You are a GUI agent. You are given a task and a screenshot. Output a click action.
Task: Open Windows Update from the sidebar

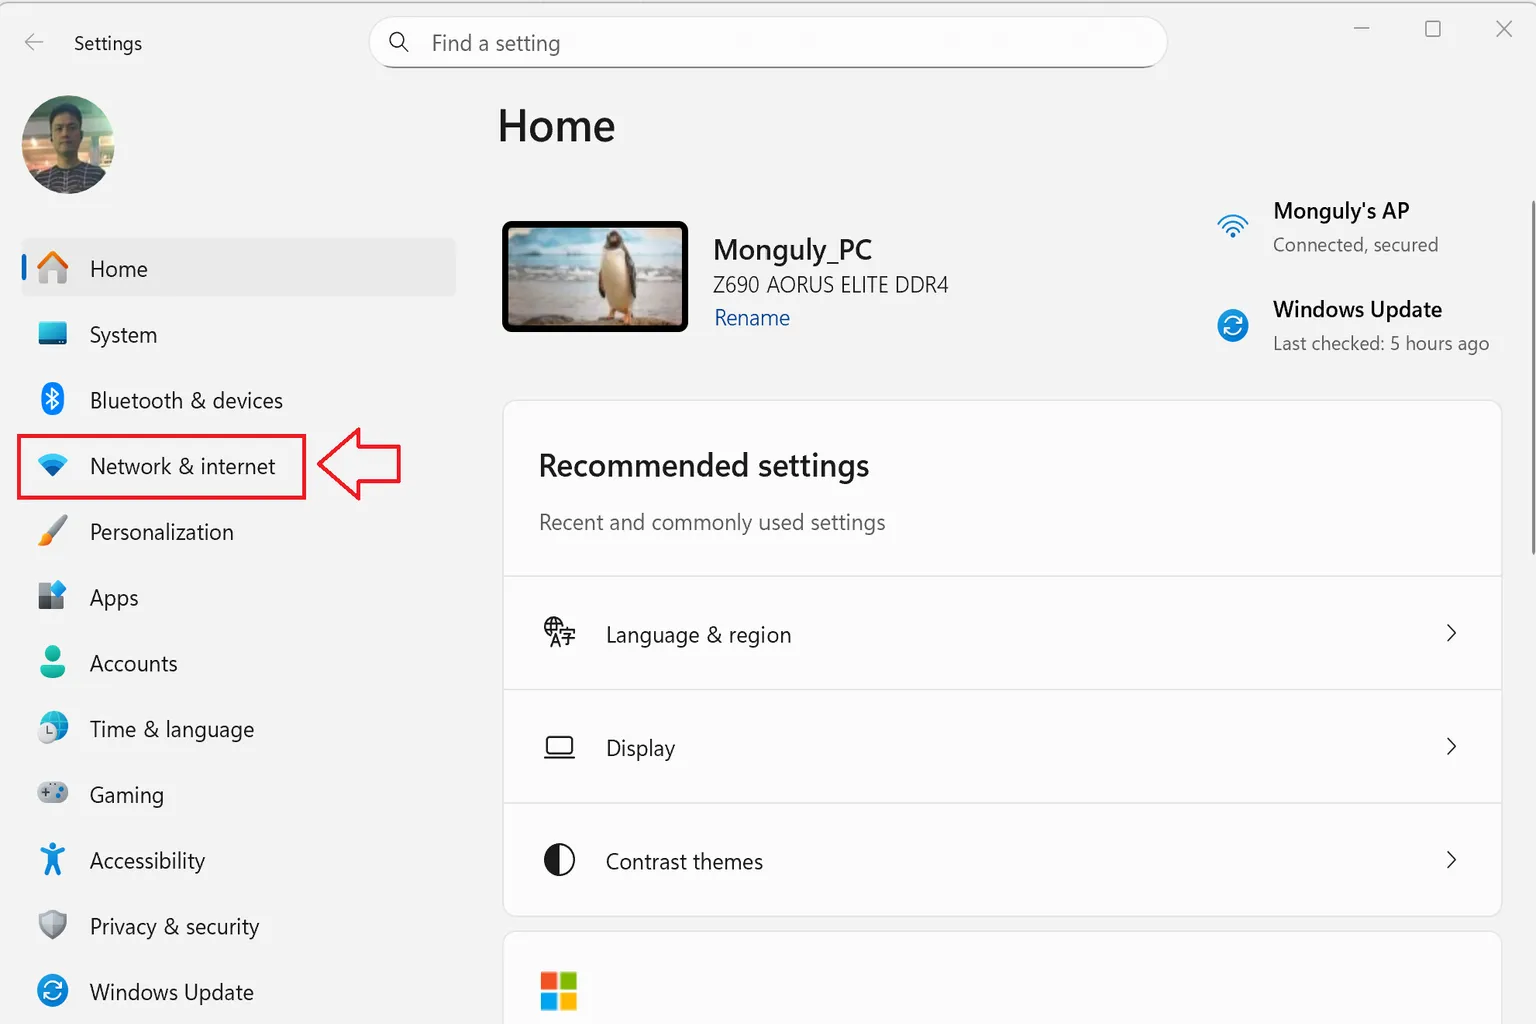[x=238, y=992]
